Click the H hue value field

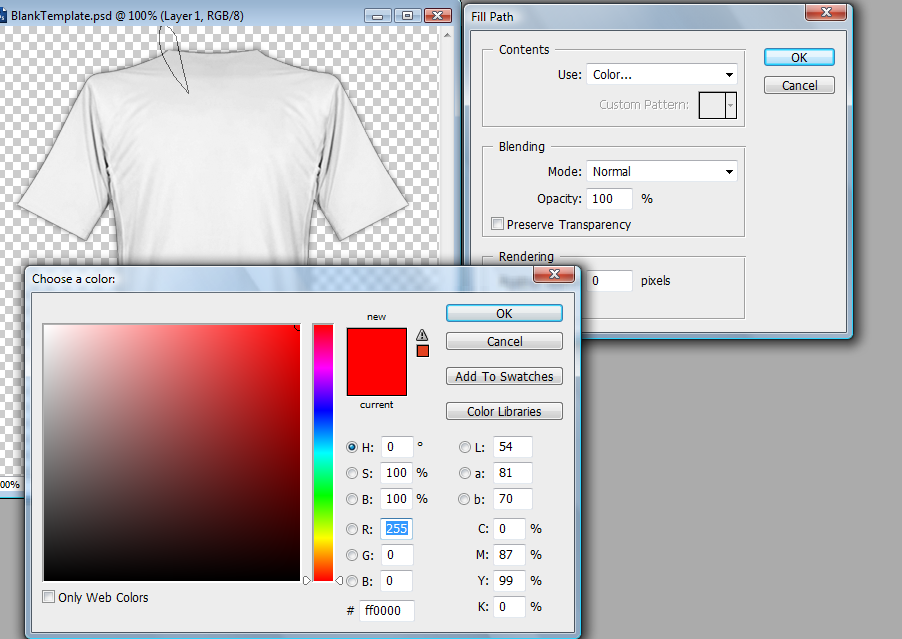coord(397,447)
